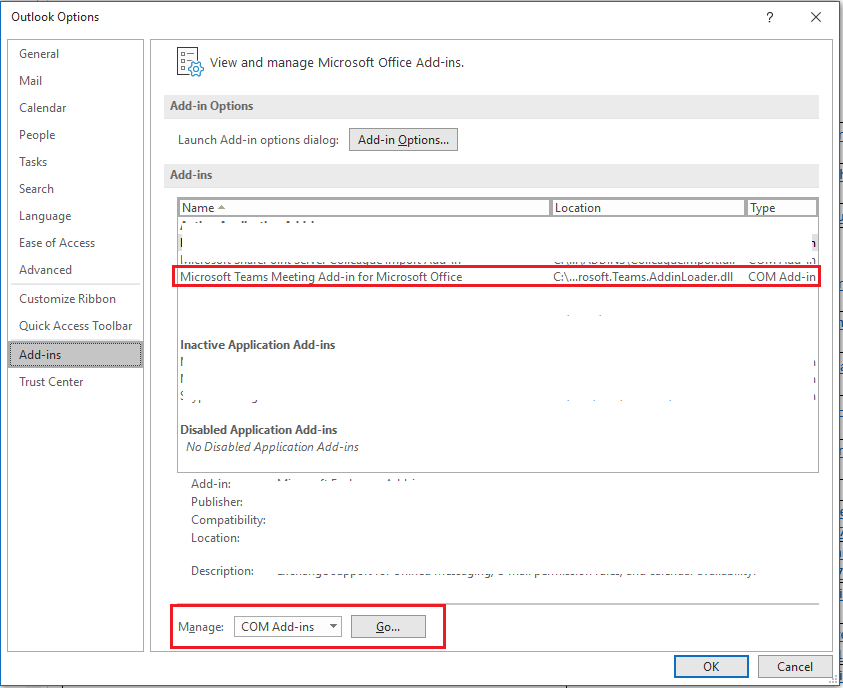Click the Go button

tap(388, 627)
